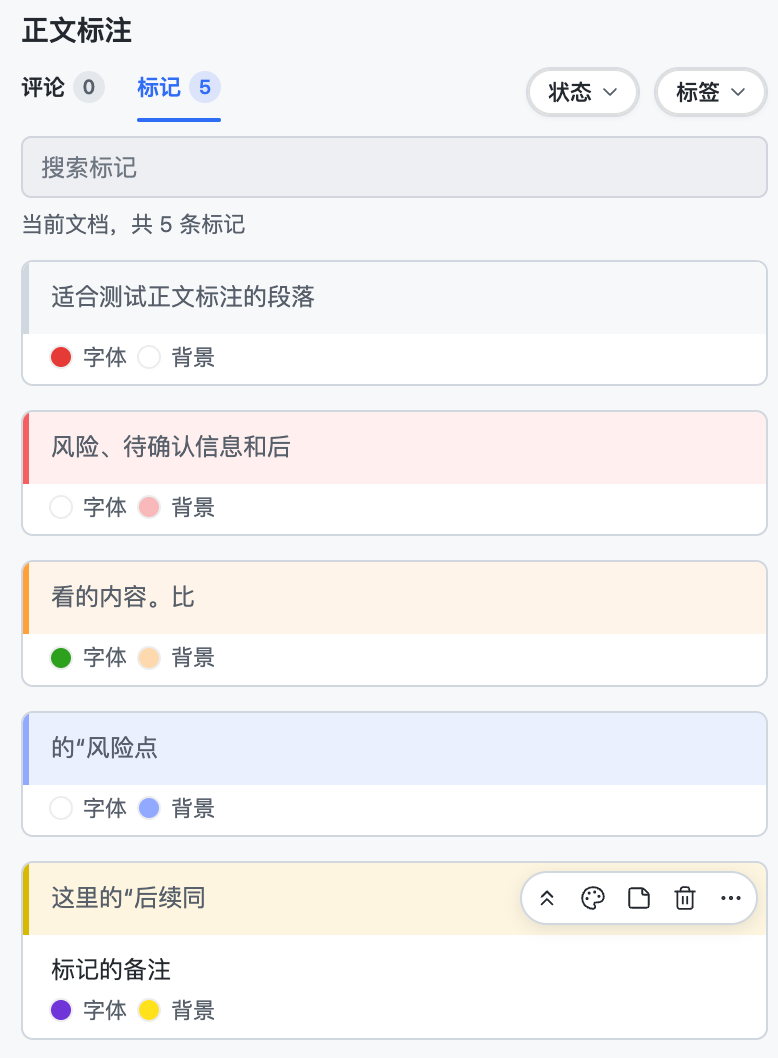This screenshot has height=1058, width=778.
Task: Open the mark 的“风险点
Action: [395, 748]
